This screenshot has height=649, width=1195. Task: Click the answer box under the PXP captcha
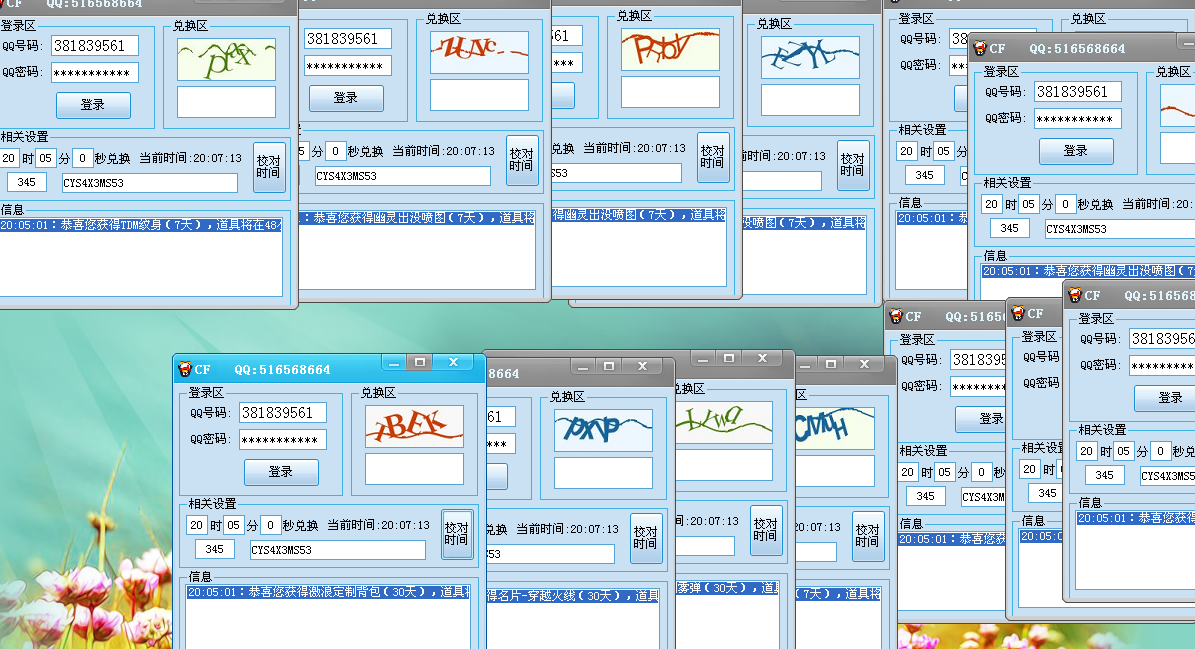coord(604,473)
